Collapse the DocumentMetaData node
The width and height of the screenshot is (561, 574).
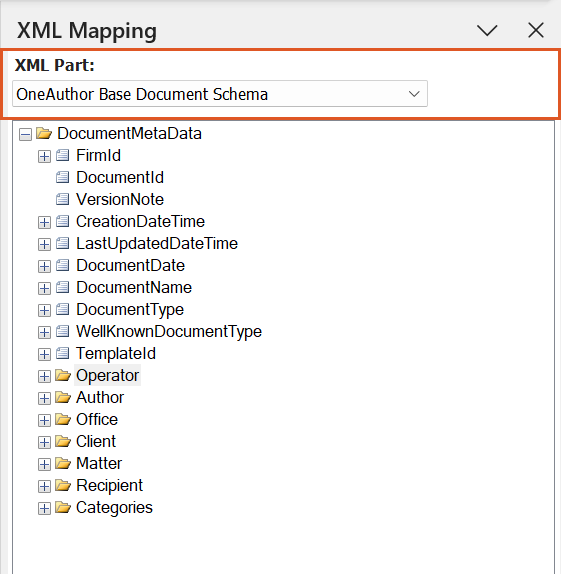(25, 134)
